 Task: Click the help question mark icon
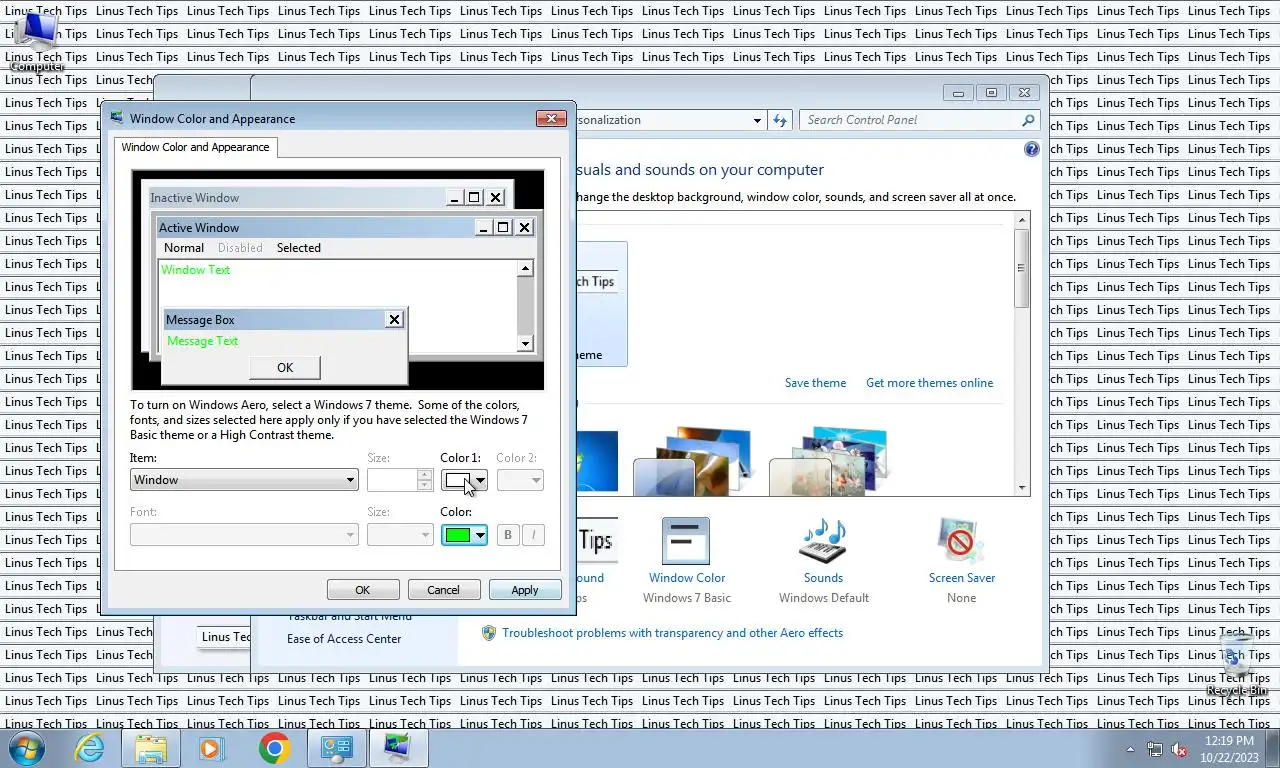[x=1031, y=149]
